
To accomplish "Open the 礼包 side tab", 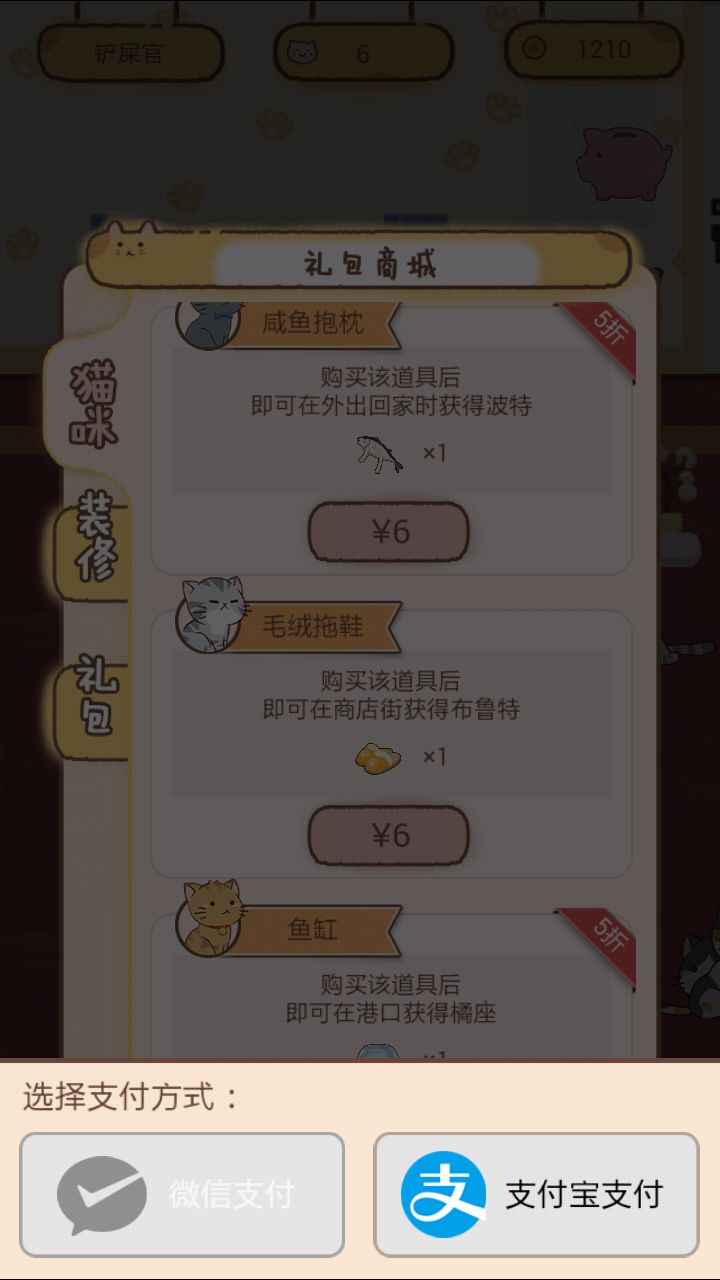I will pos(97,695).
